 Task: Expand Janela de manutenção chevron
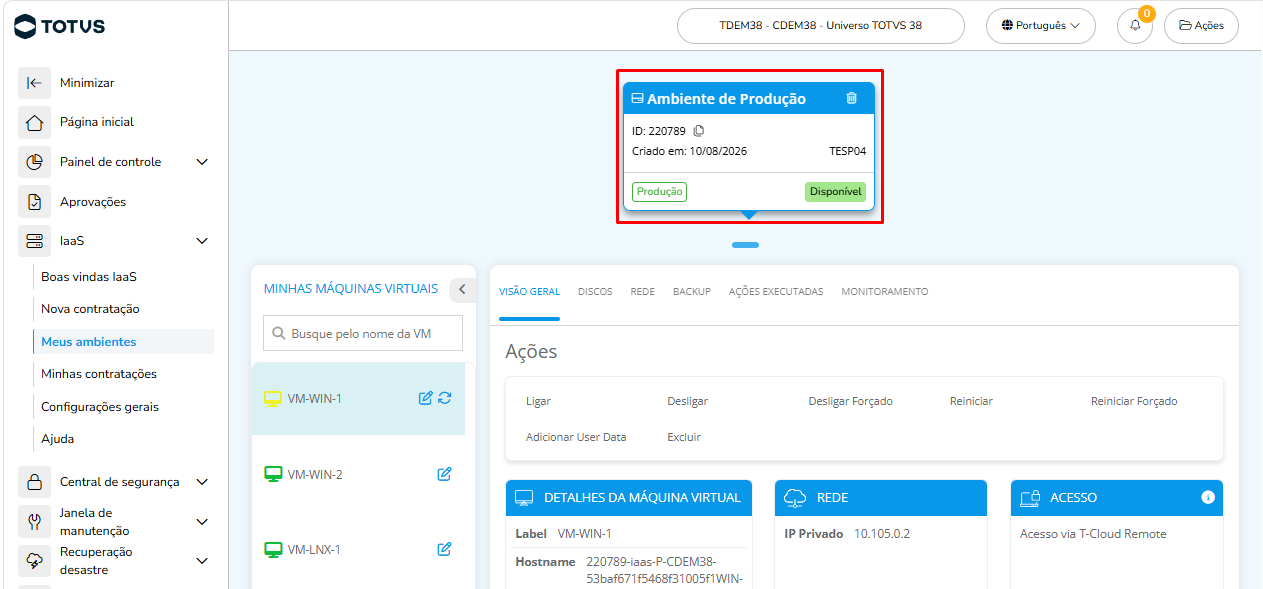coord(202,522)
